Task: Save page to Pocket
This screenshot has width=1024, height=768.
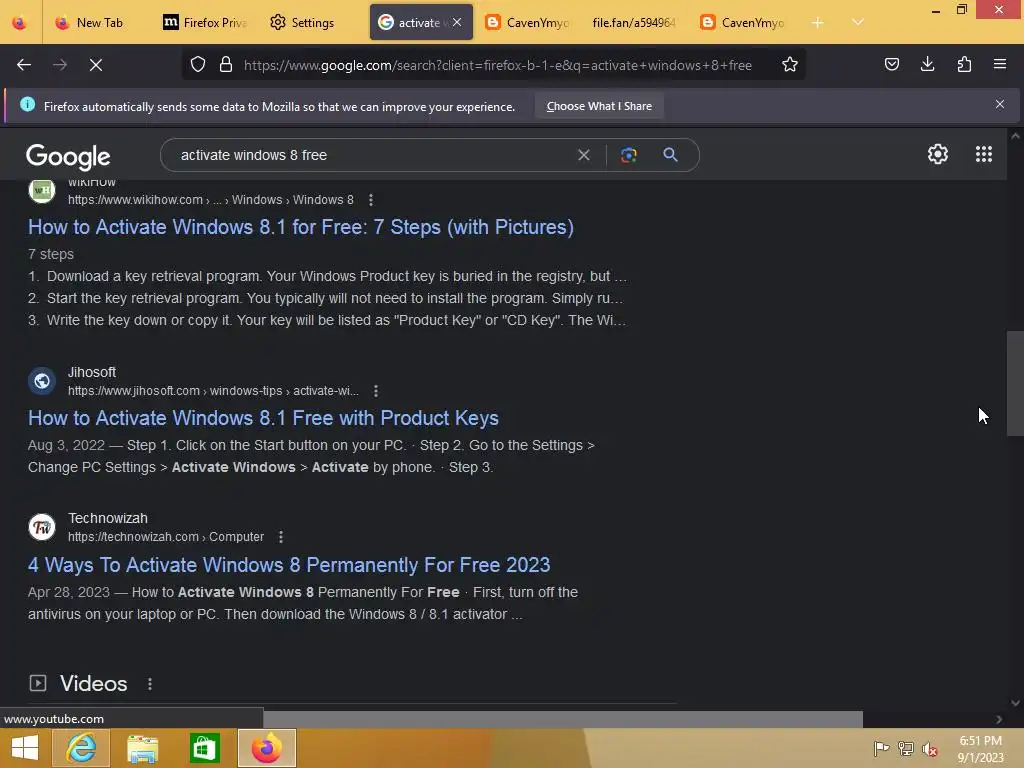Action: point(891,64)
